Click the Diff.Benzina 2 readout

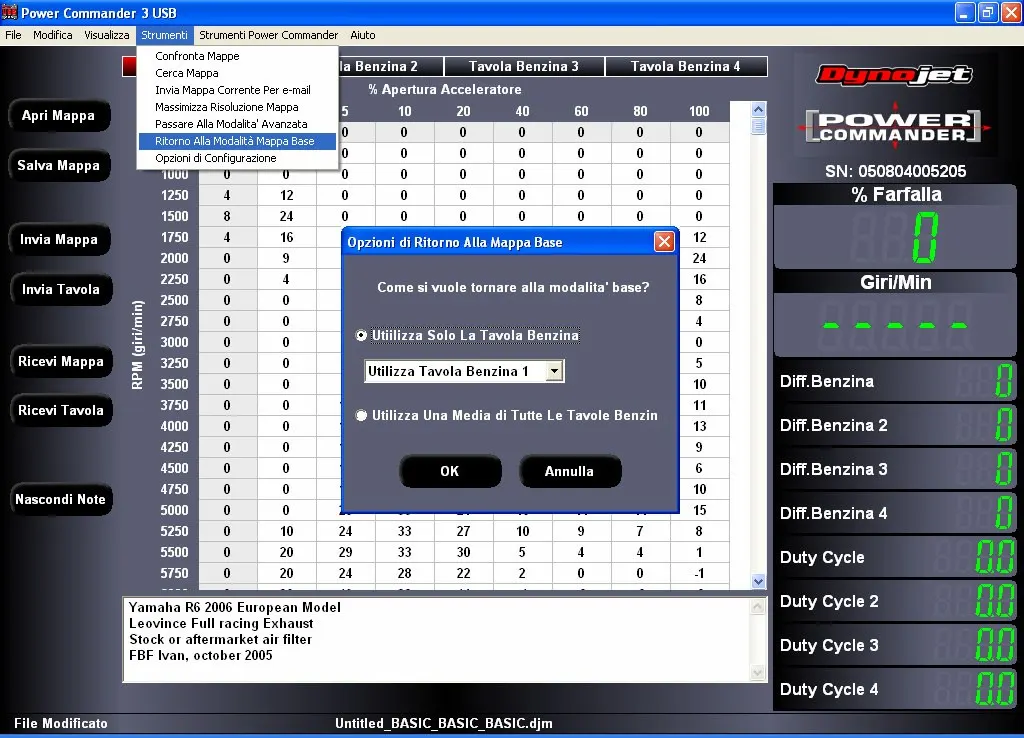(x=895, y=425)
